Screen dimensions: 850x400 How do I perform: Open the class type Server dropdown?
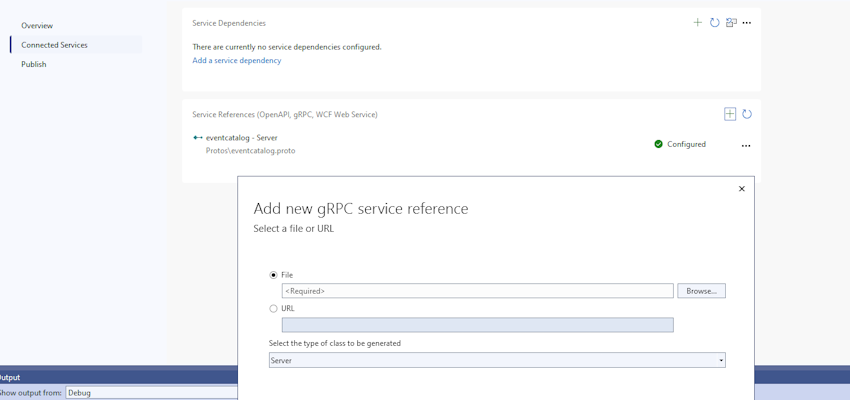[497, 360]
